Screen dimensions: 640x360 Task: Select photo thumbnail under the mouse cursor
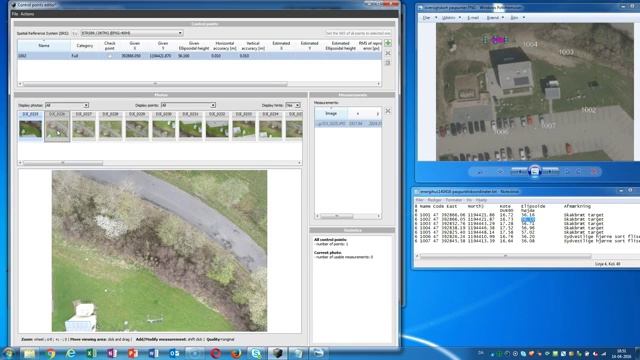(57, 127)
